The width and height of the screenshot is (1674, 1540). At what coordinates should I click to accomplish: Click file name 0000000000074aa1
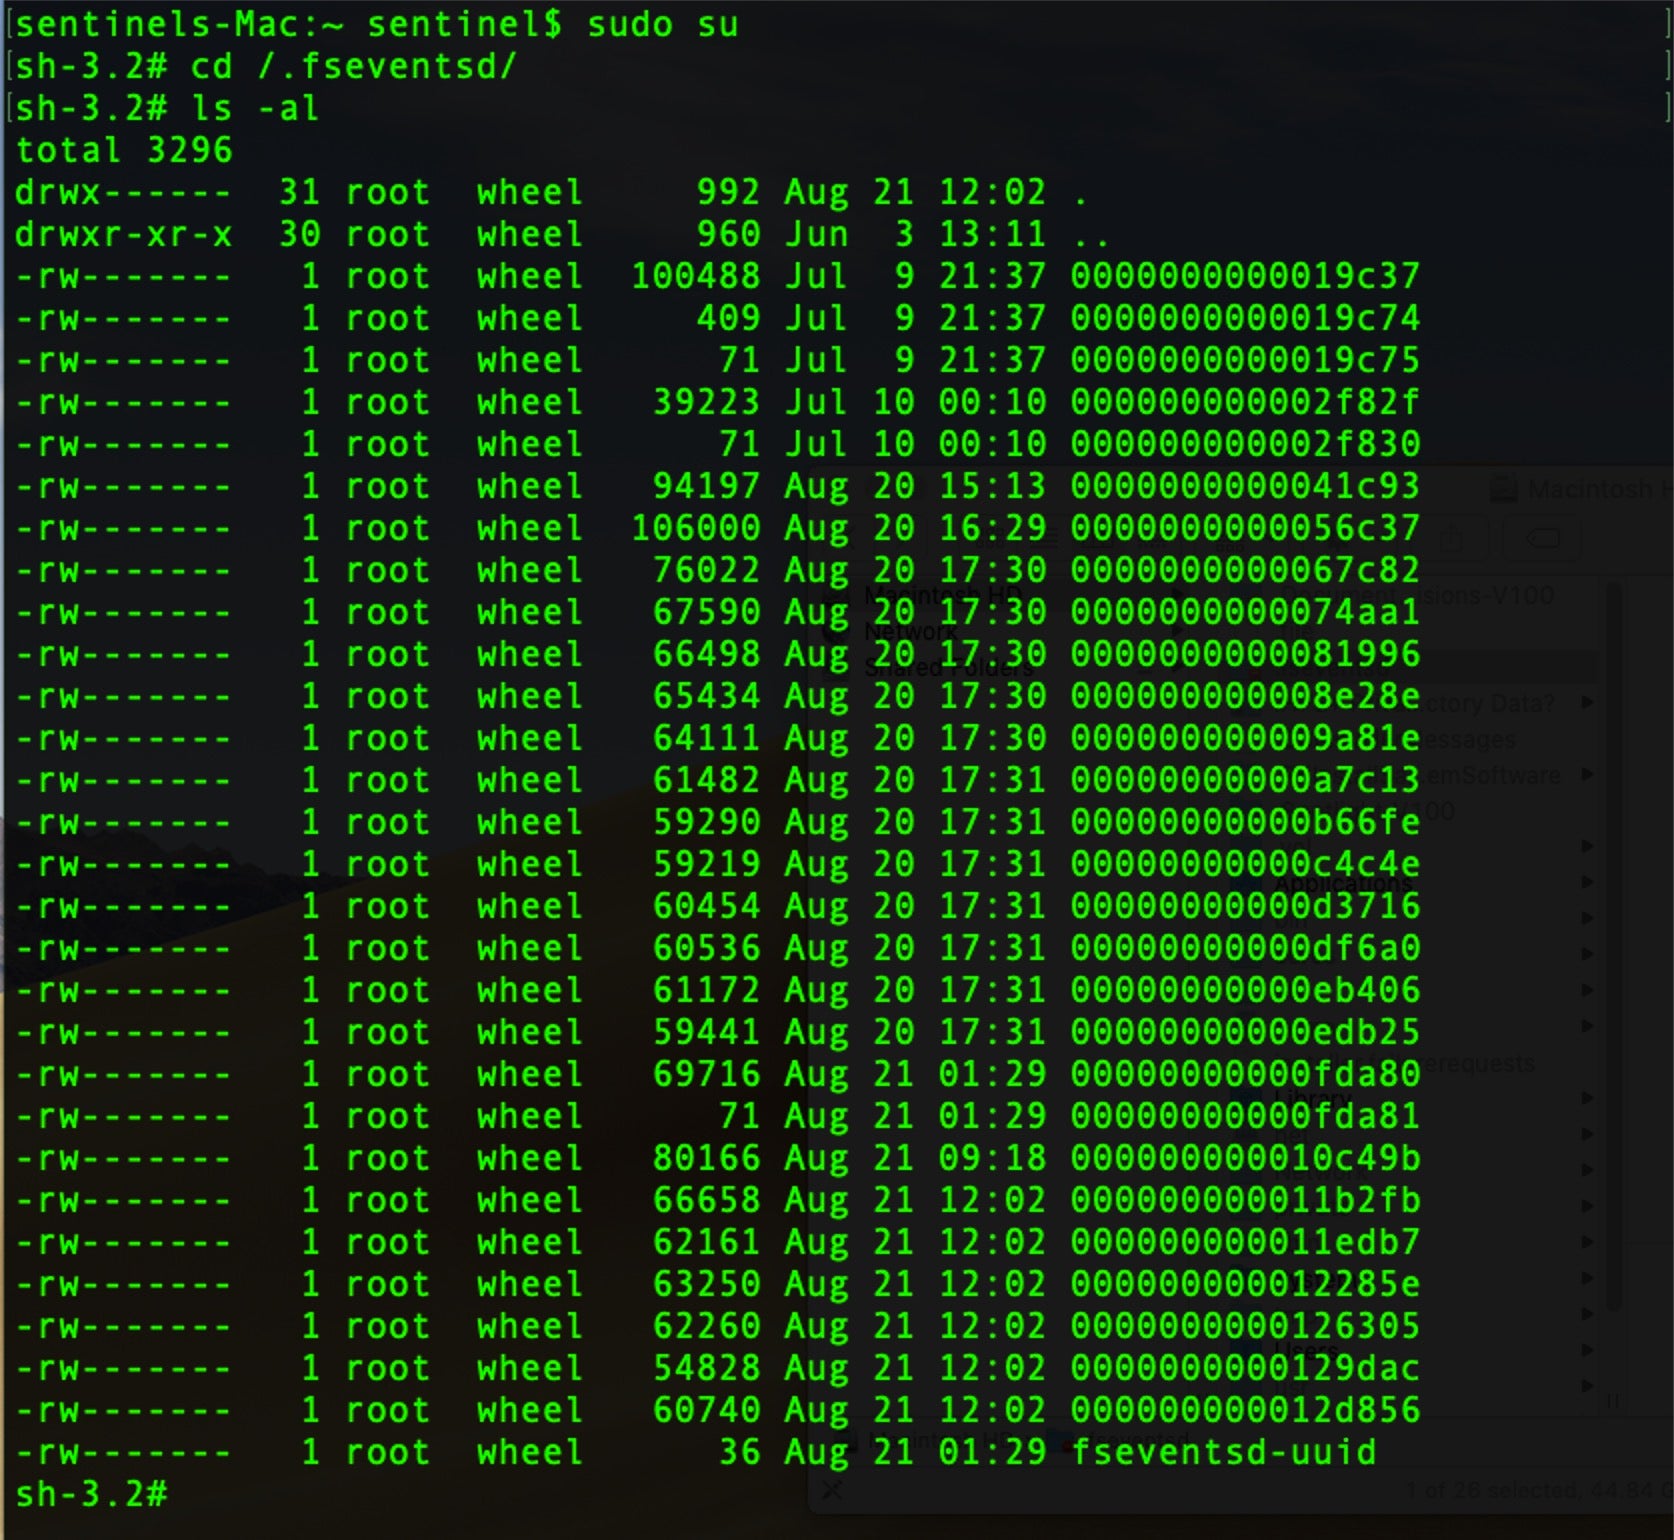tap(1245, 612)
